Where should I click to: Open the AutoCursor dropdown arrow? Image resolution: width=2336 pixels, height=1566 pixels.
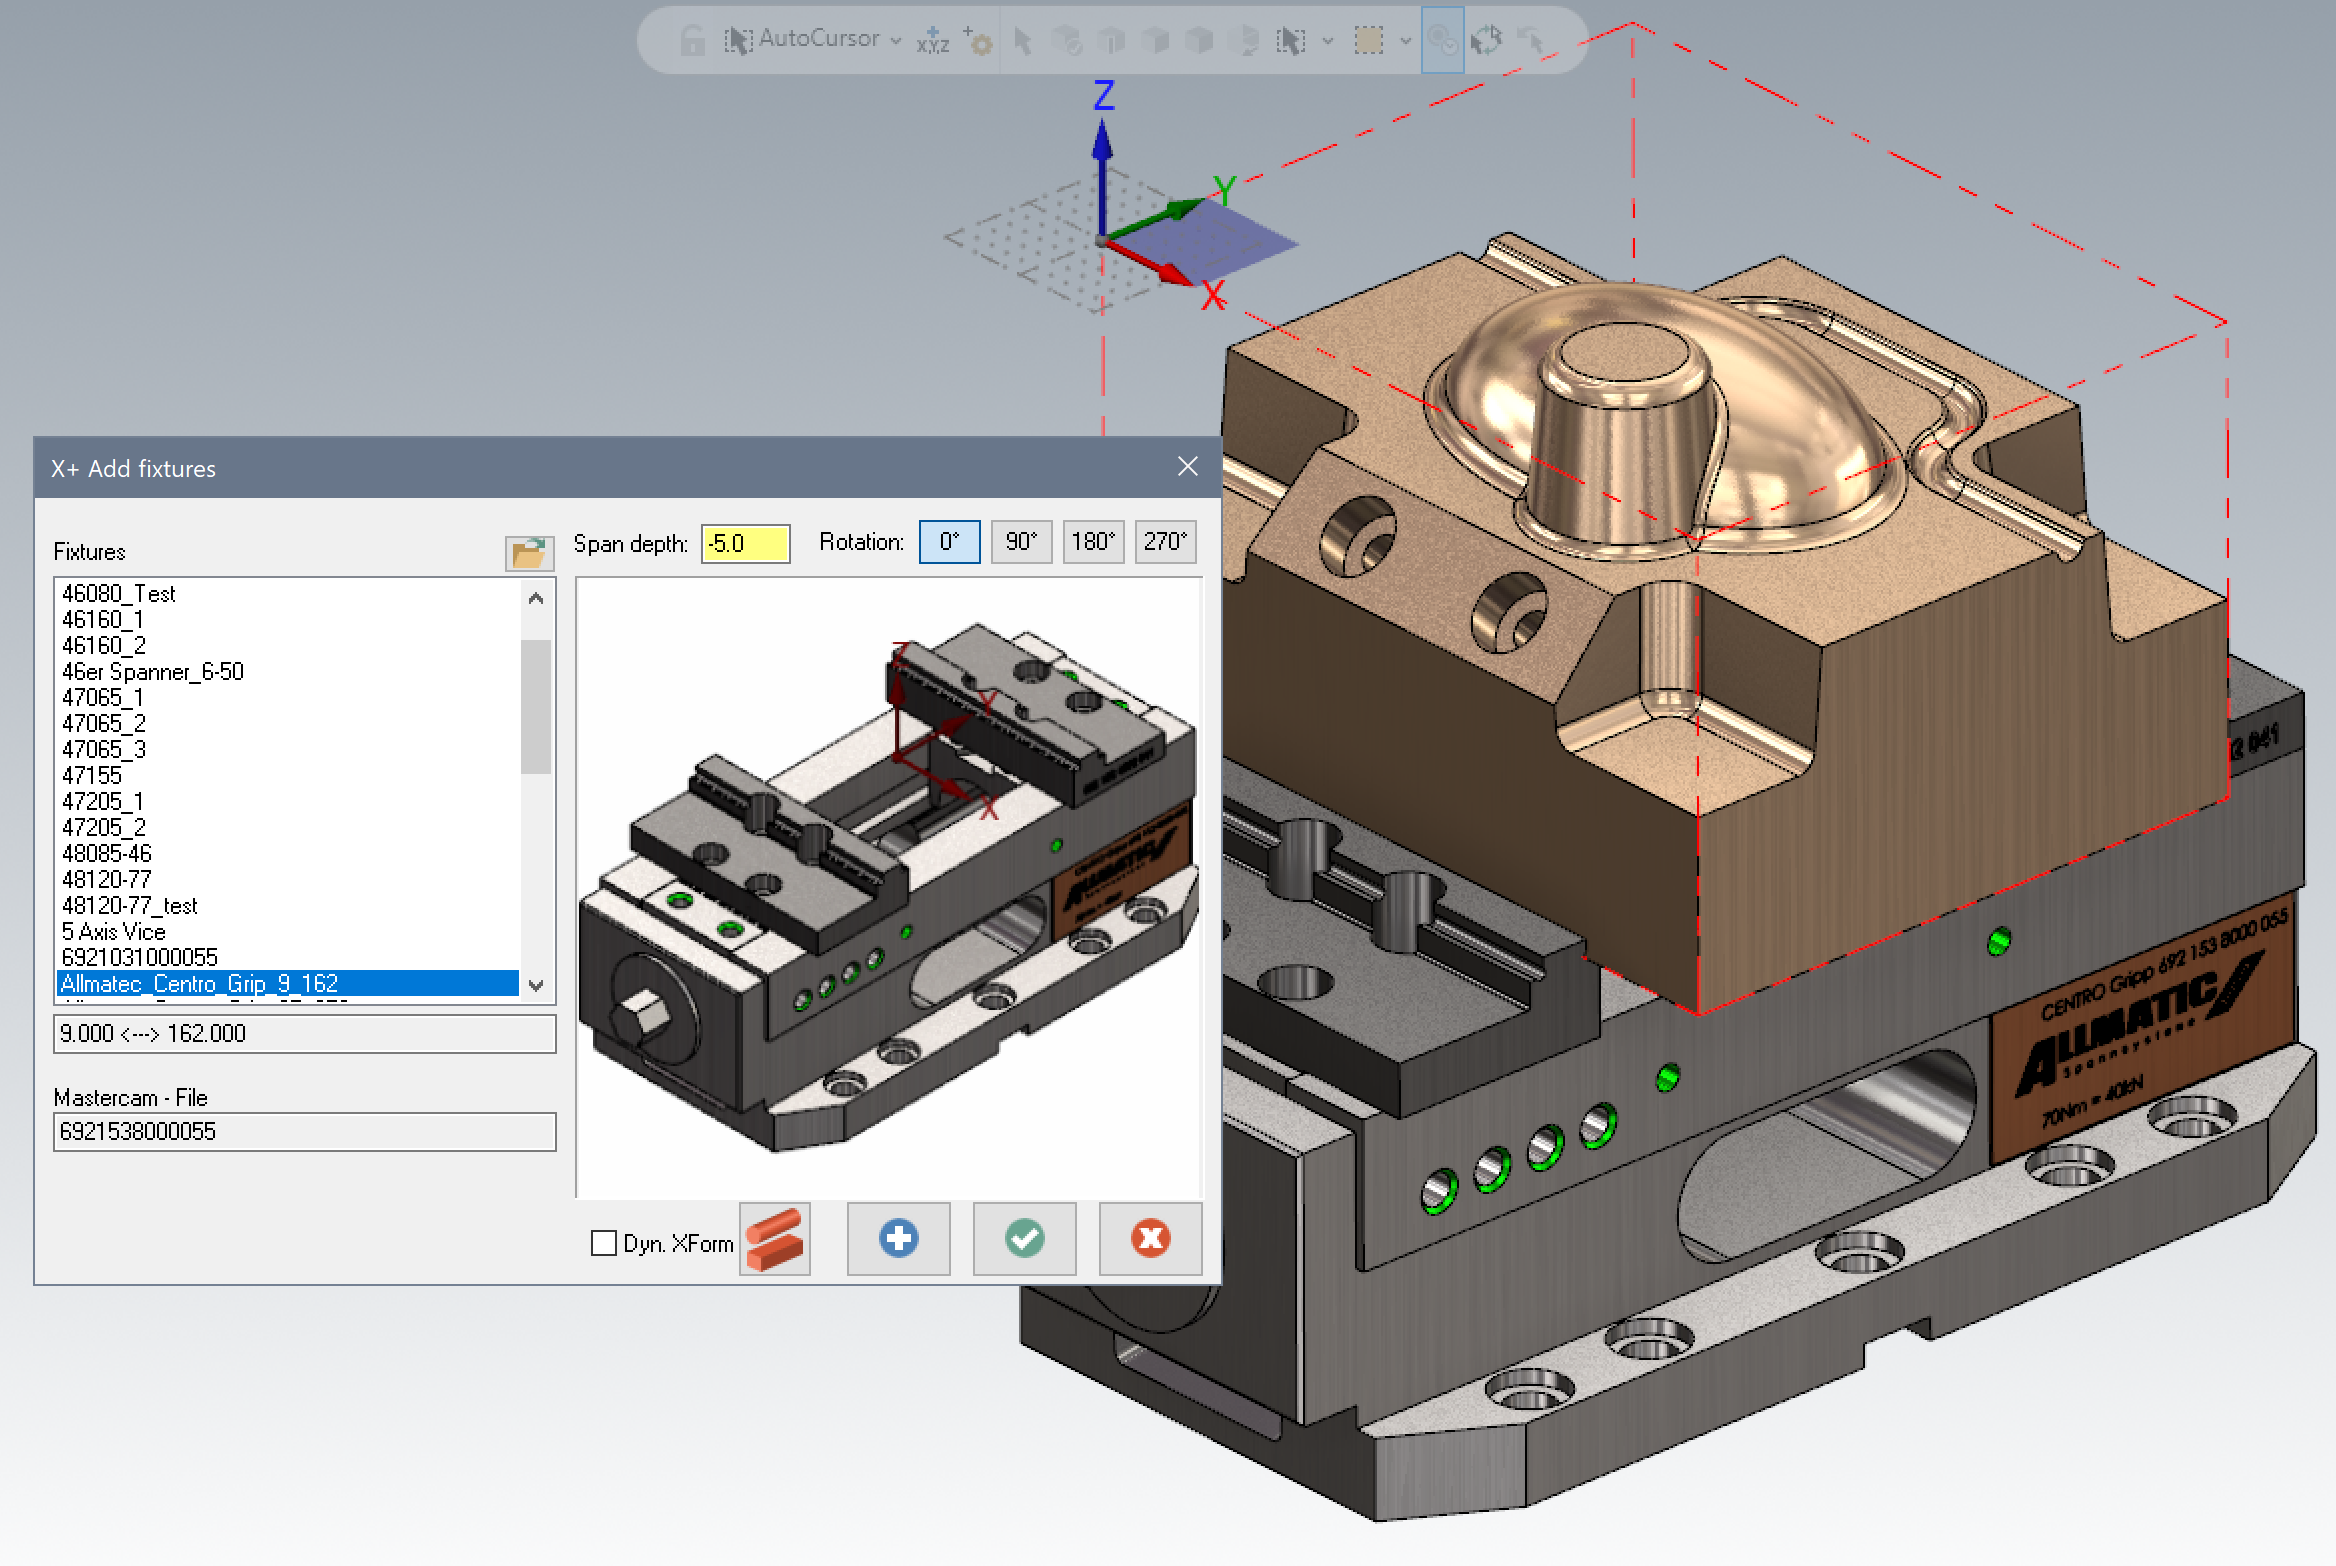[896, 40]
